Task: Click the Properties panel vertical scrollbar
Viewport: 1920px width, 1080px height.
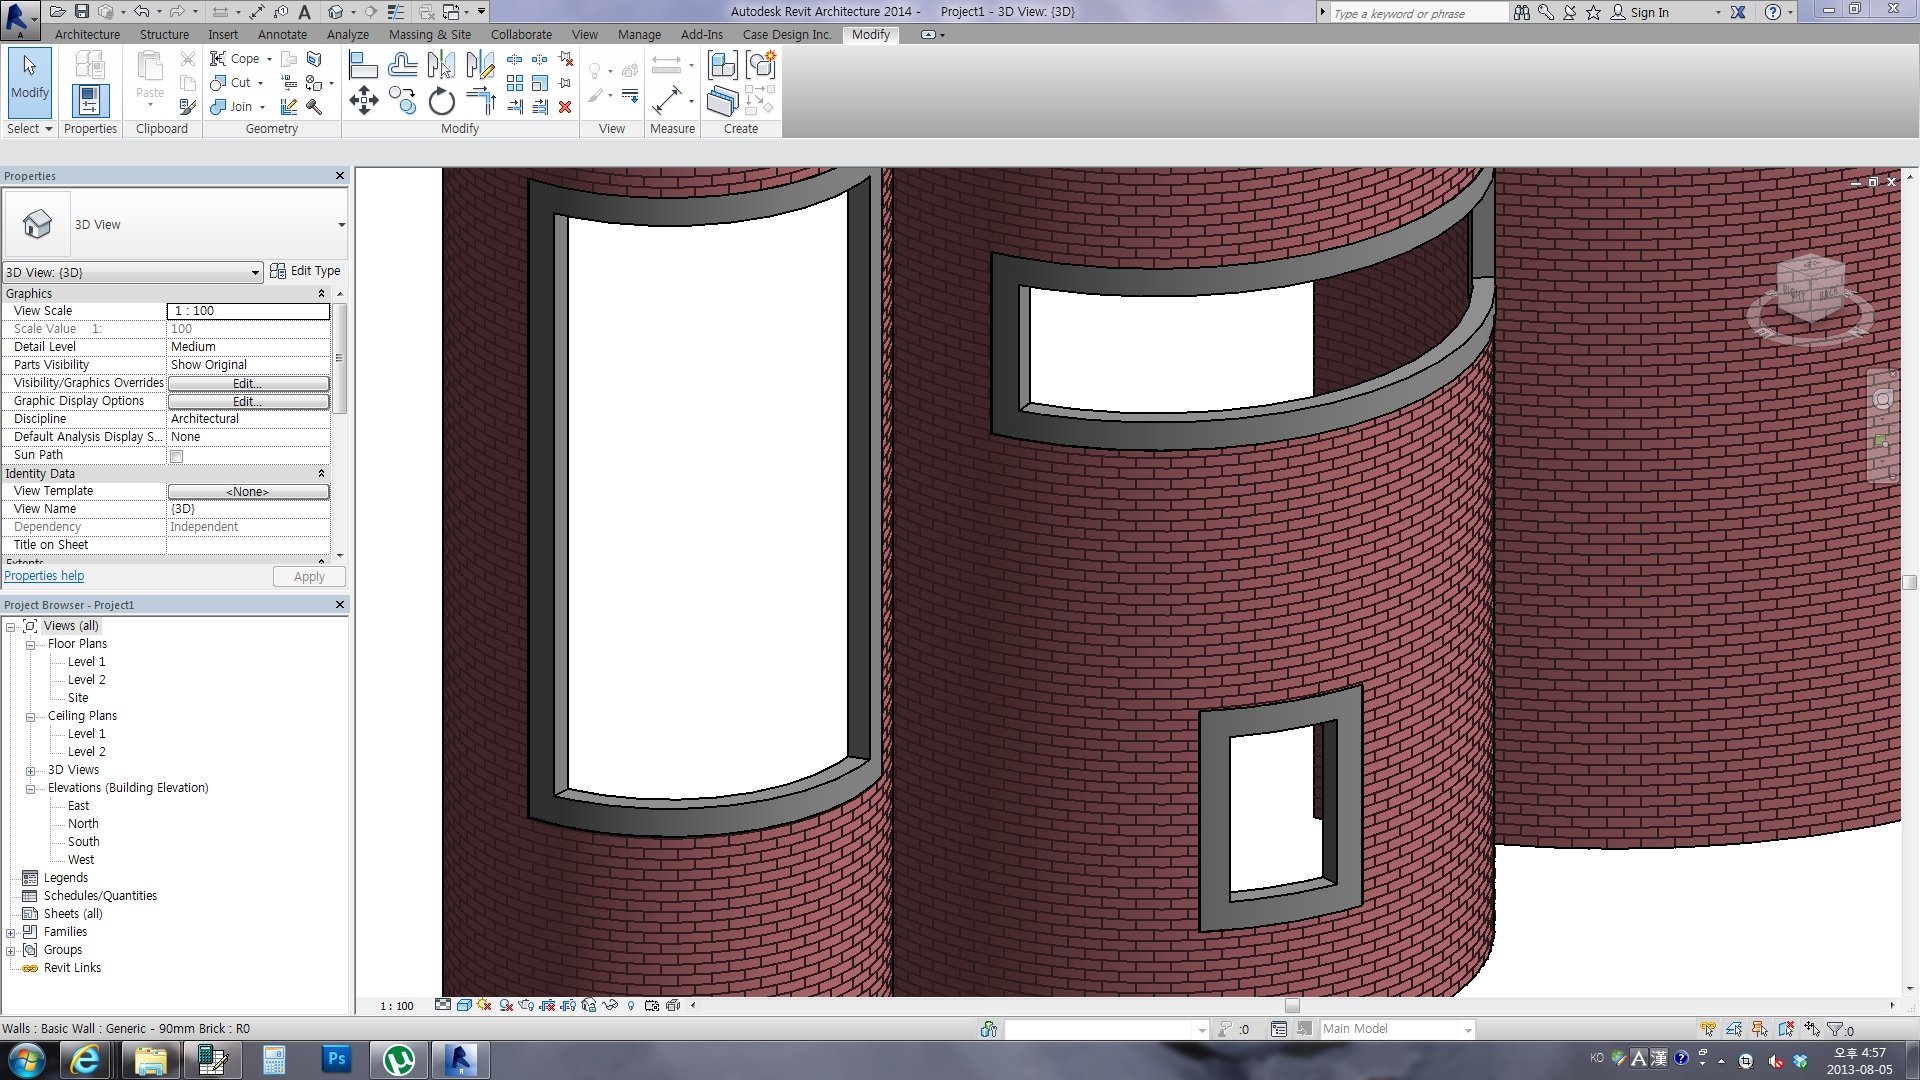Action: coord(339,358)
